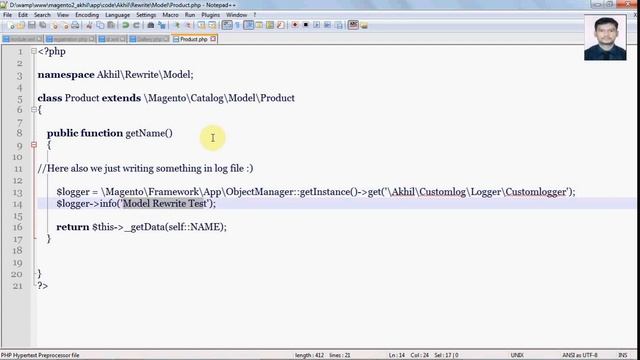Open the Search menu
Screen dimensions: 640x360
(x=42, y=15)
